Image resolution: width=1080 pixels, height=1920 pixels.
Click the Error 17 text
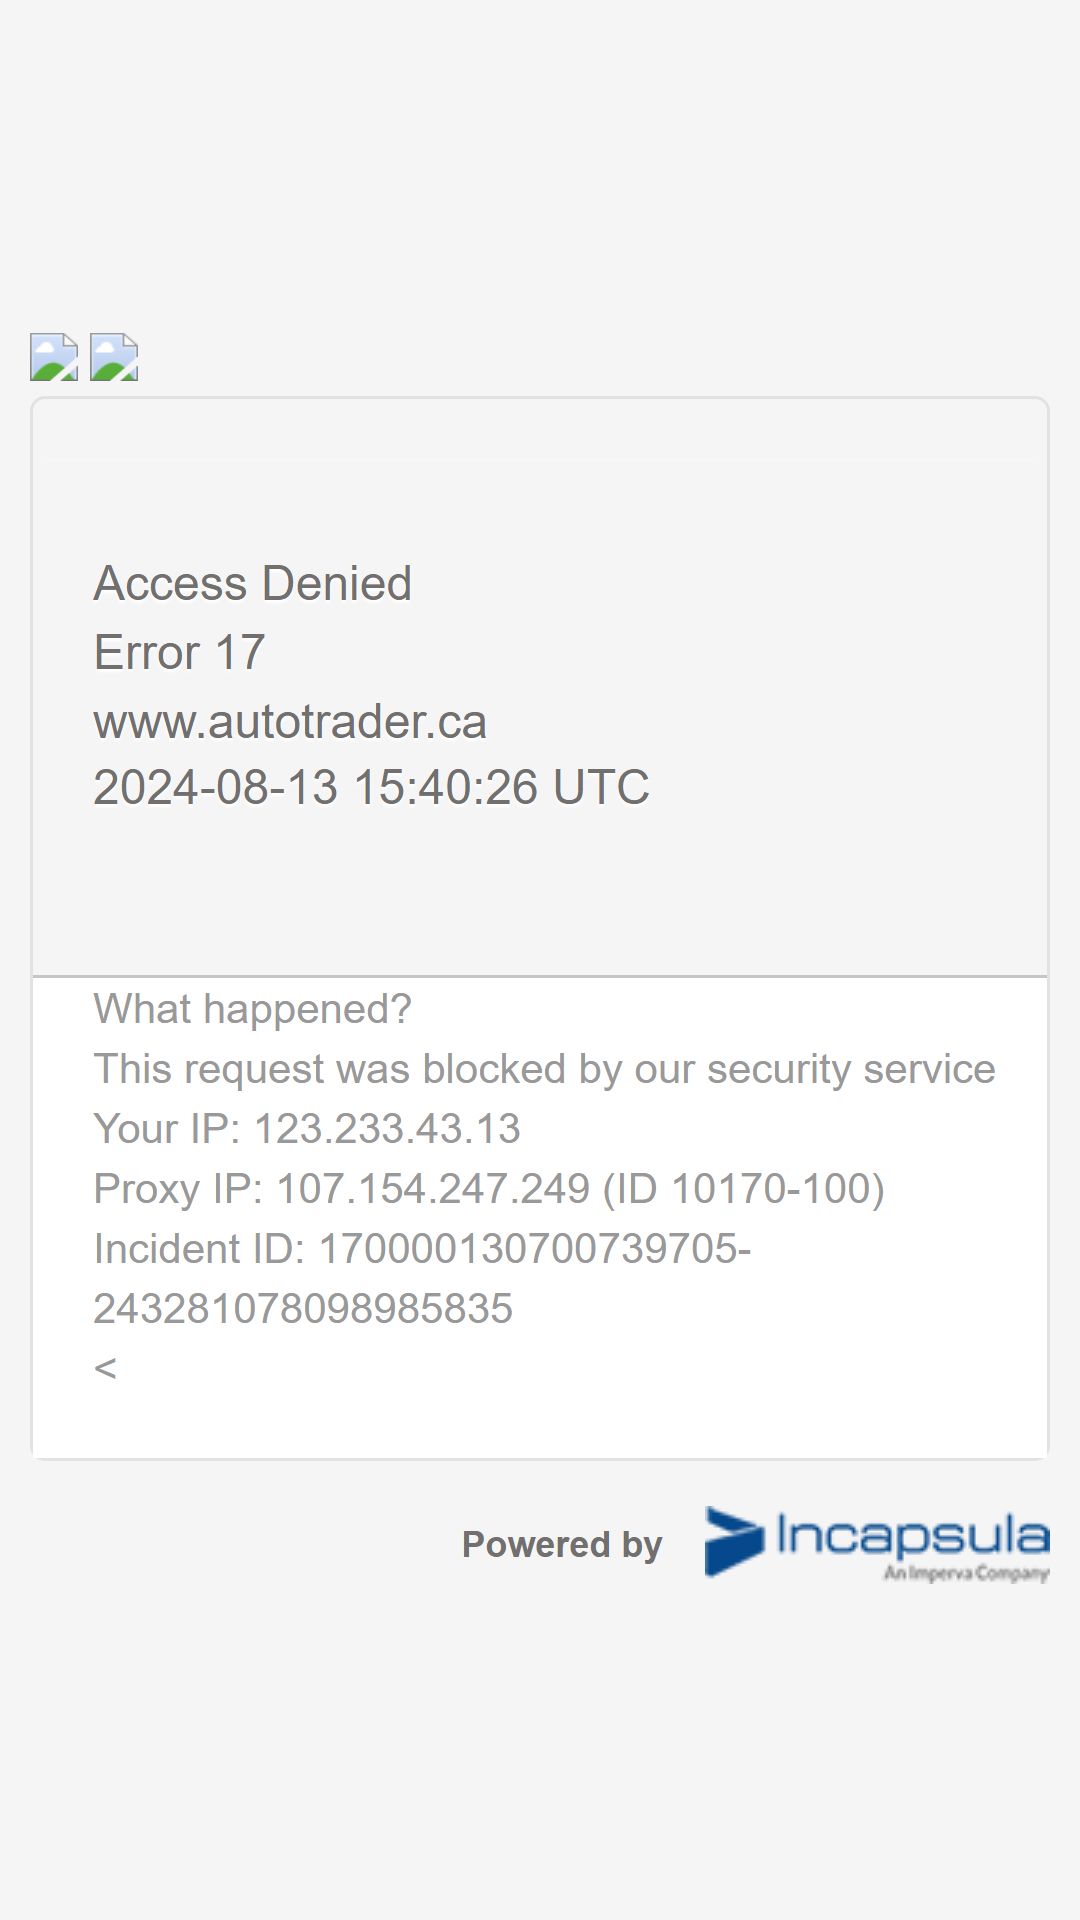(x=179, y=652)
